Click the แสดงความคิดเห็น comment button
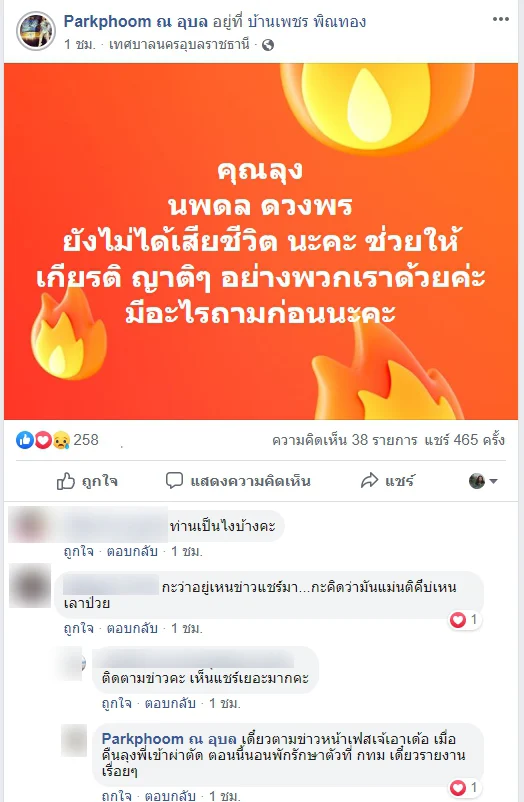This screenshot has height=802, width=524. coord(238,481)
